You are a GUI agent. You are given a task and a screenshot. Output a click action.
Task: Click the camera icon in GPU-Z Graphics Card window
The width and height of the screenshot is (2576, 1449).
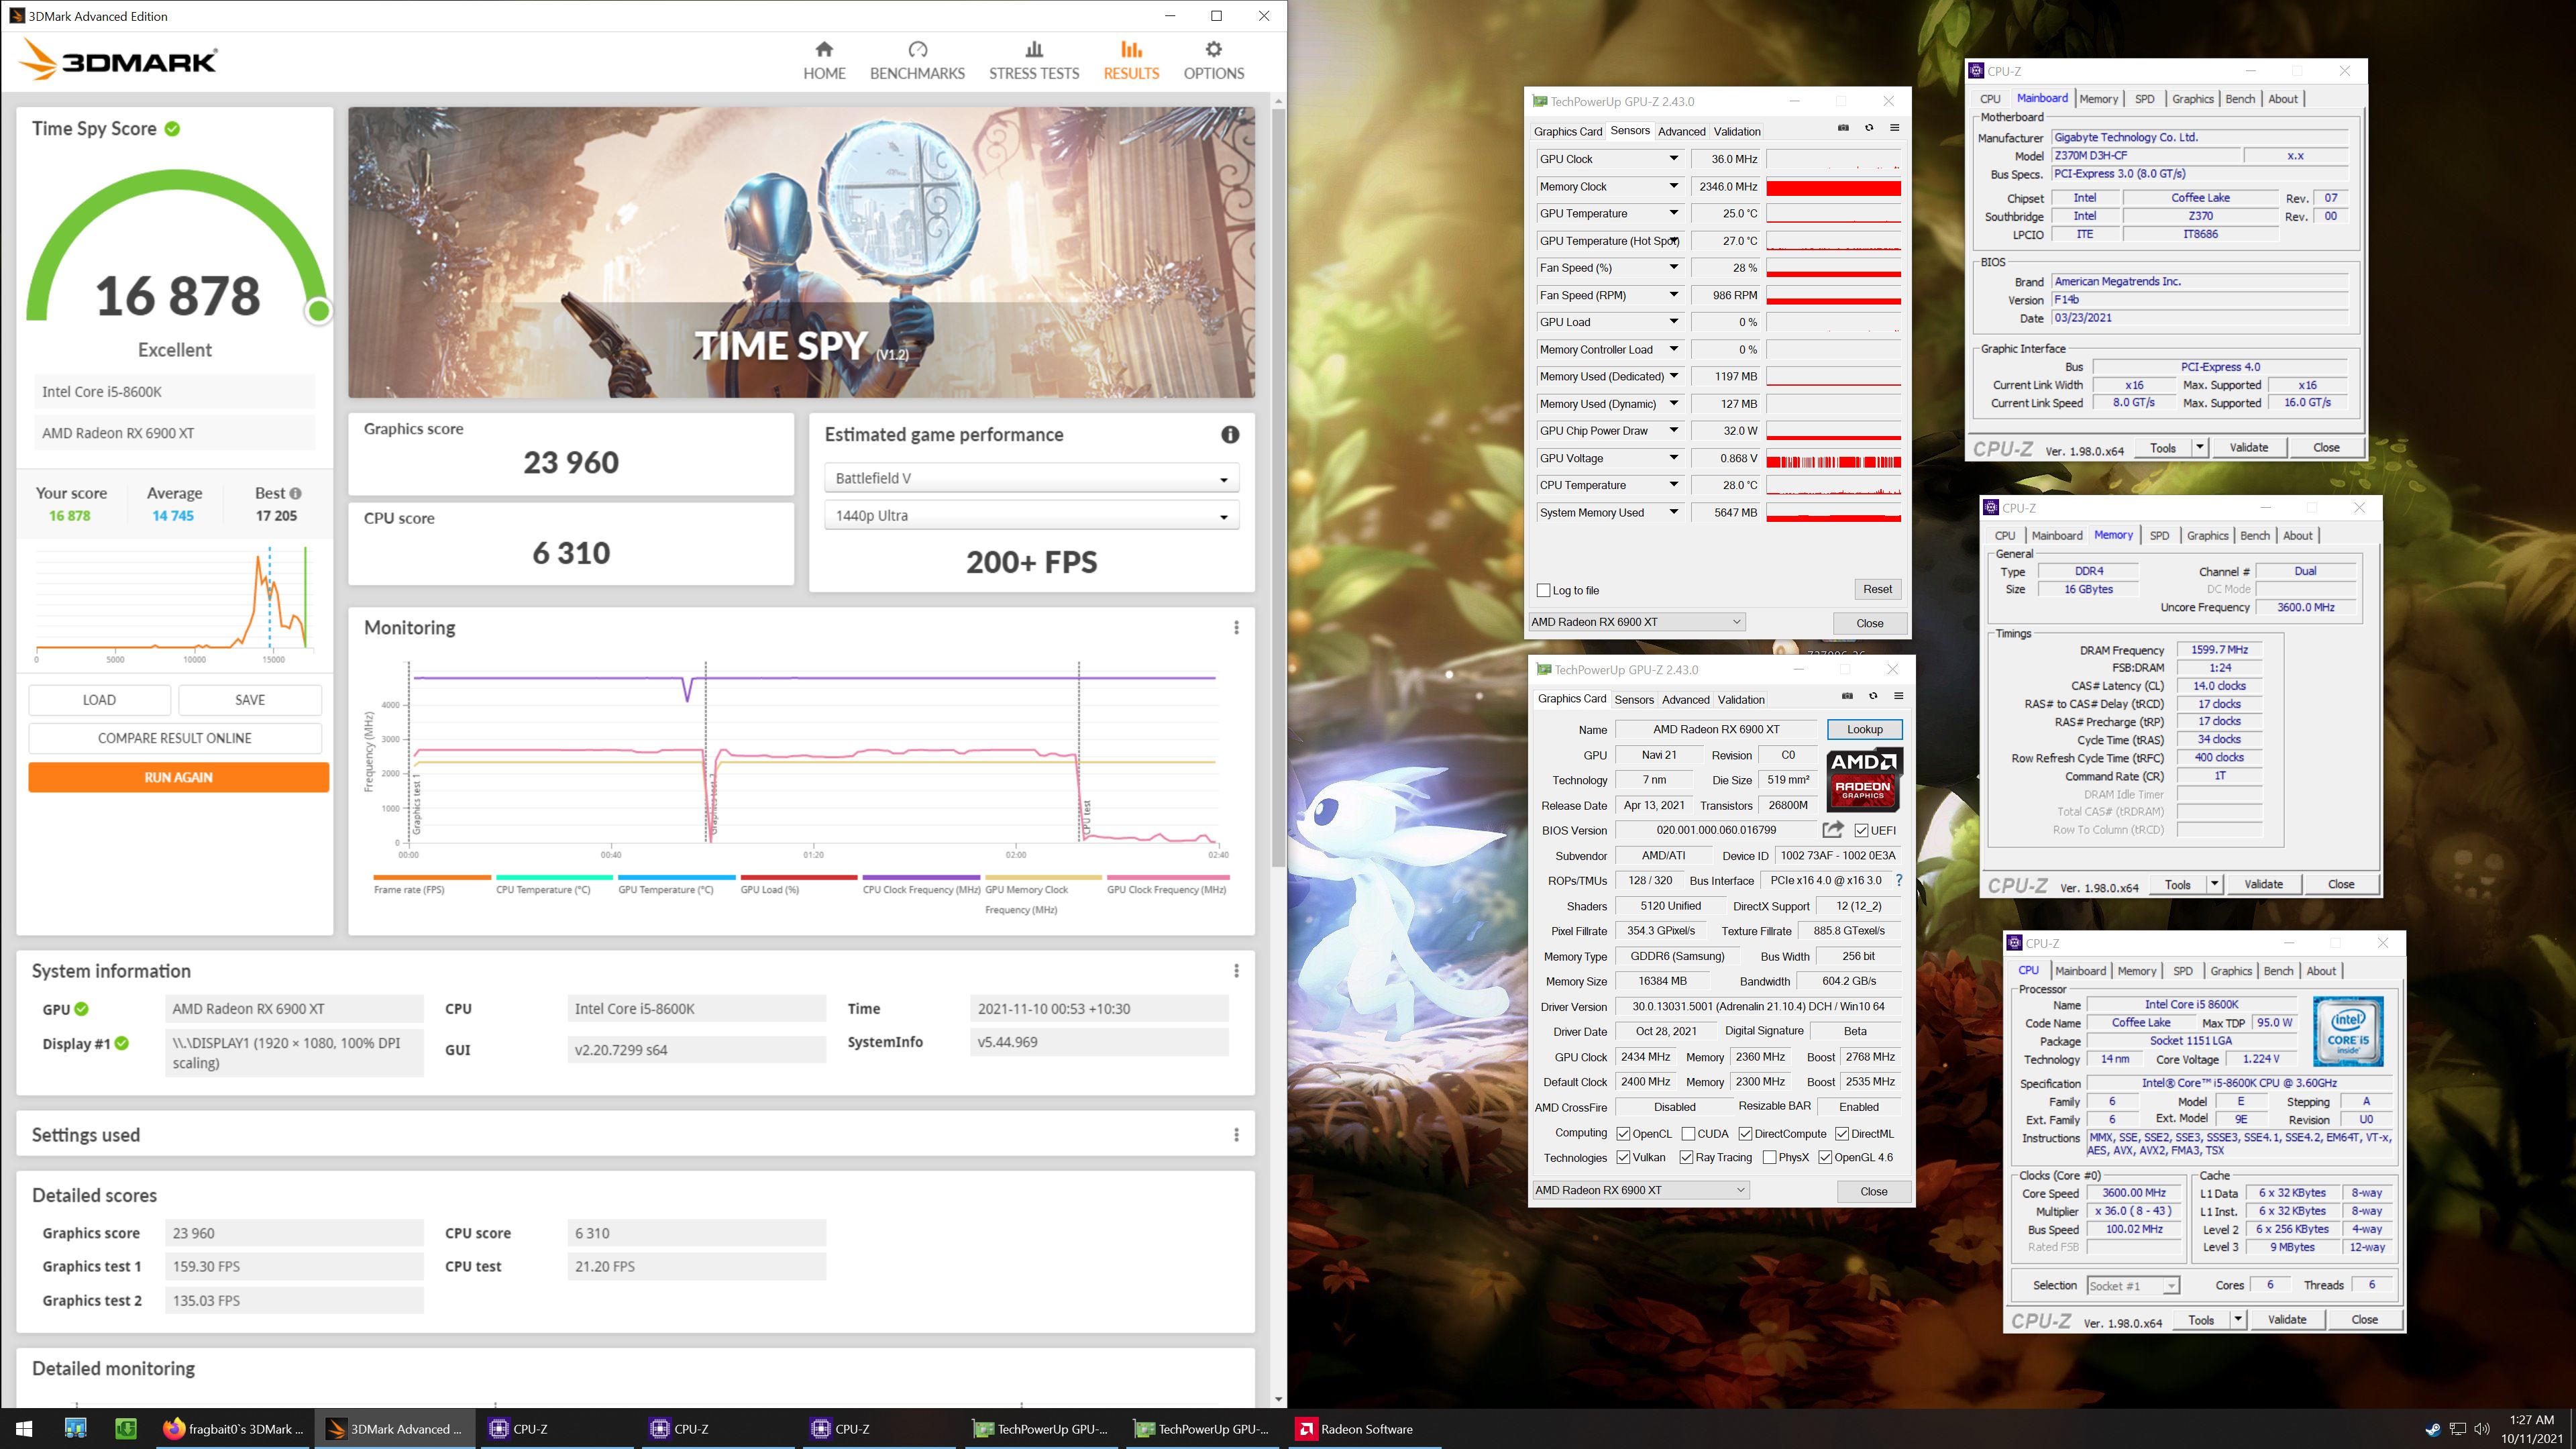tap(1847, 696)
